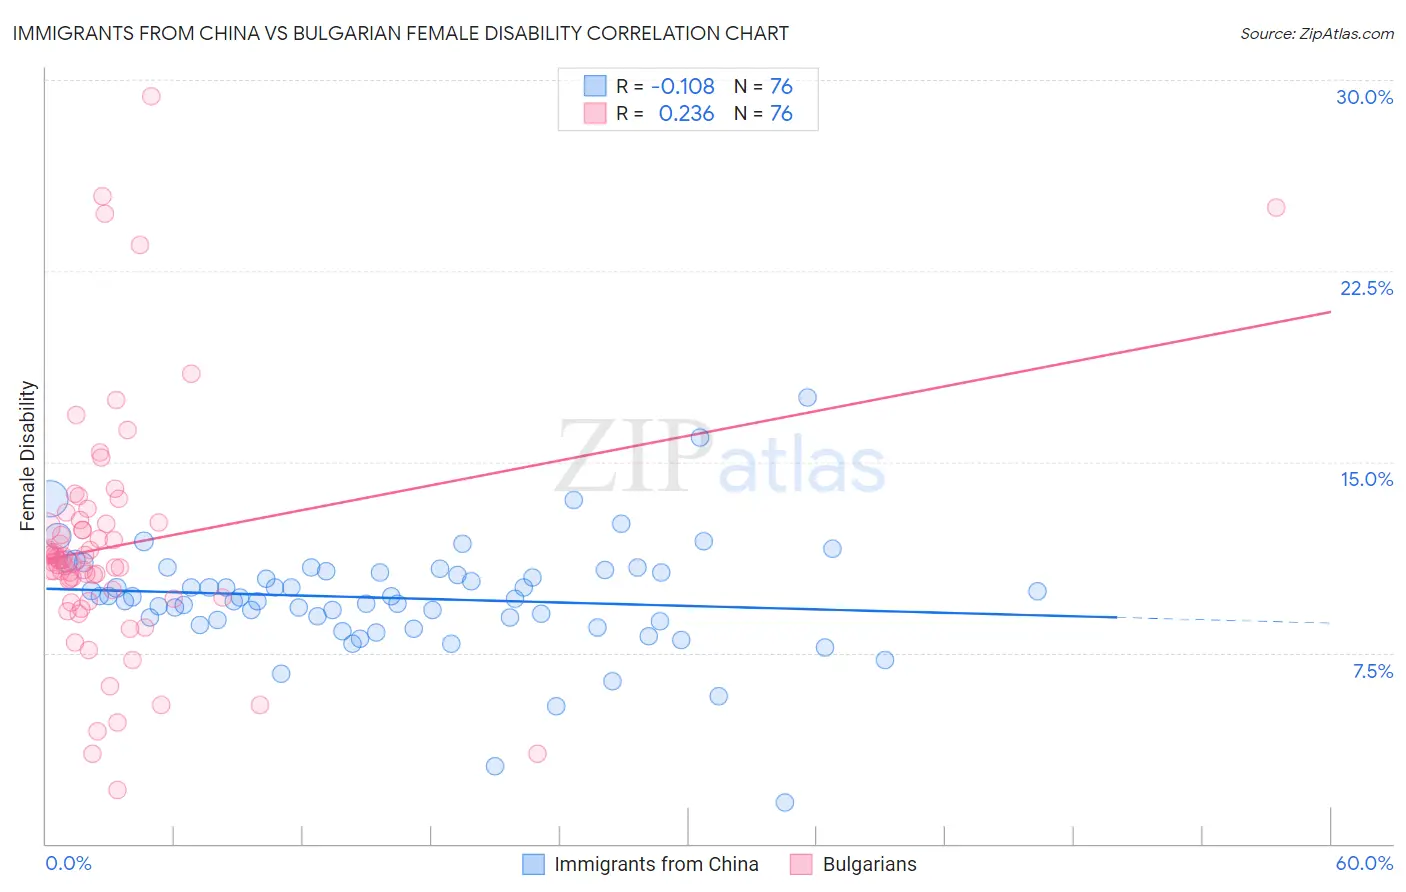Viewport: 1406px width, 892px height.
Task: Click the highest pink point near 30%
Action: point(151,96)
